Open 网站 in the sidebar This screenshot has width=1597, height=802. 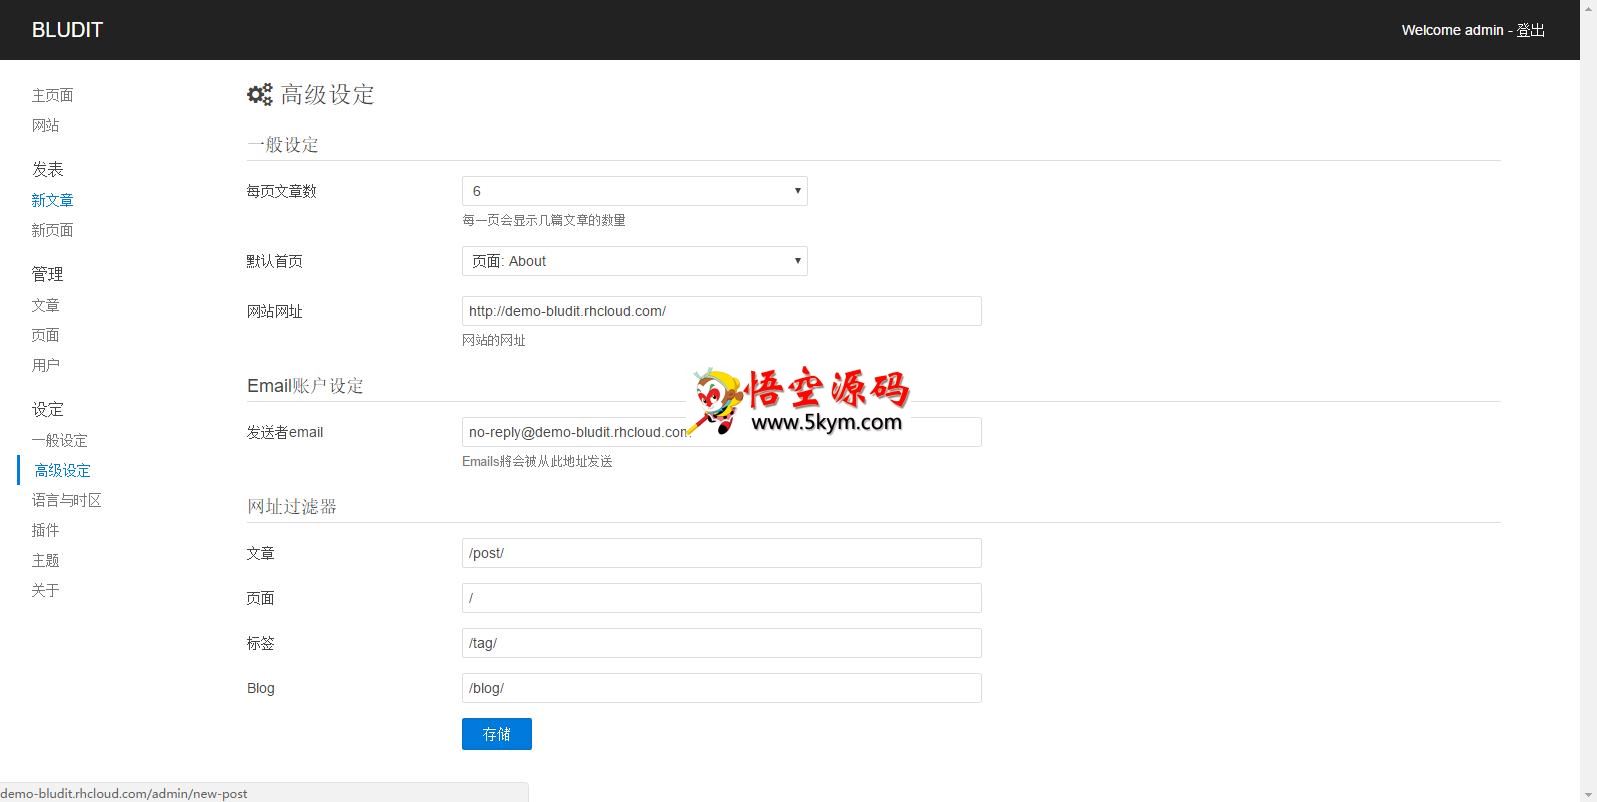click(45, 125)
